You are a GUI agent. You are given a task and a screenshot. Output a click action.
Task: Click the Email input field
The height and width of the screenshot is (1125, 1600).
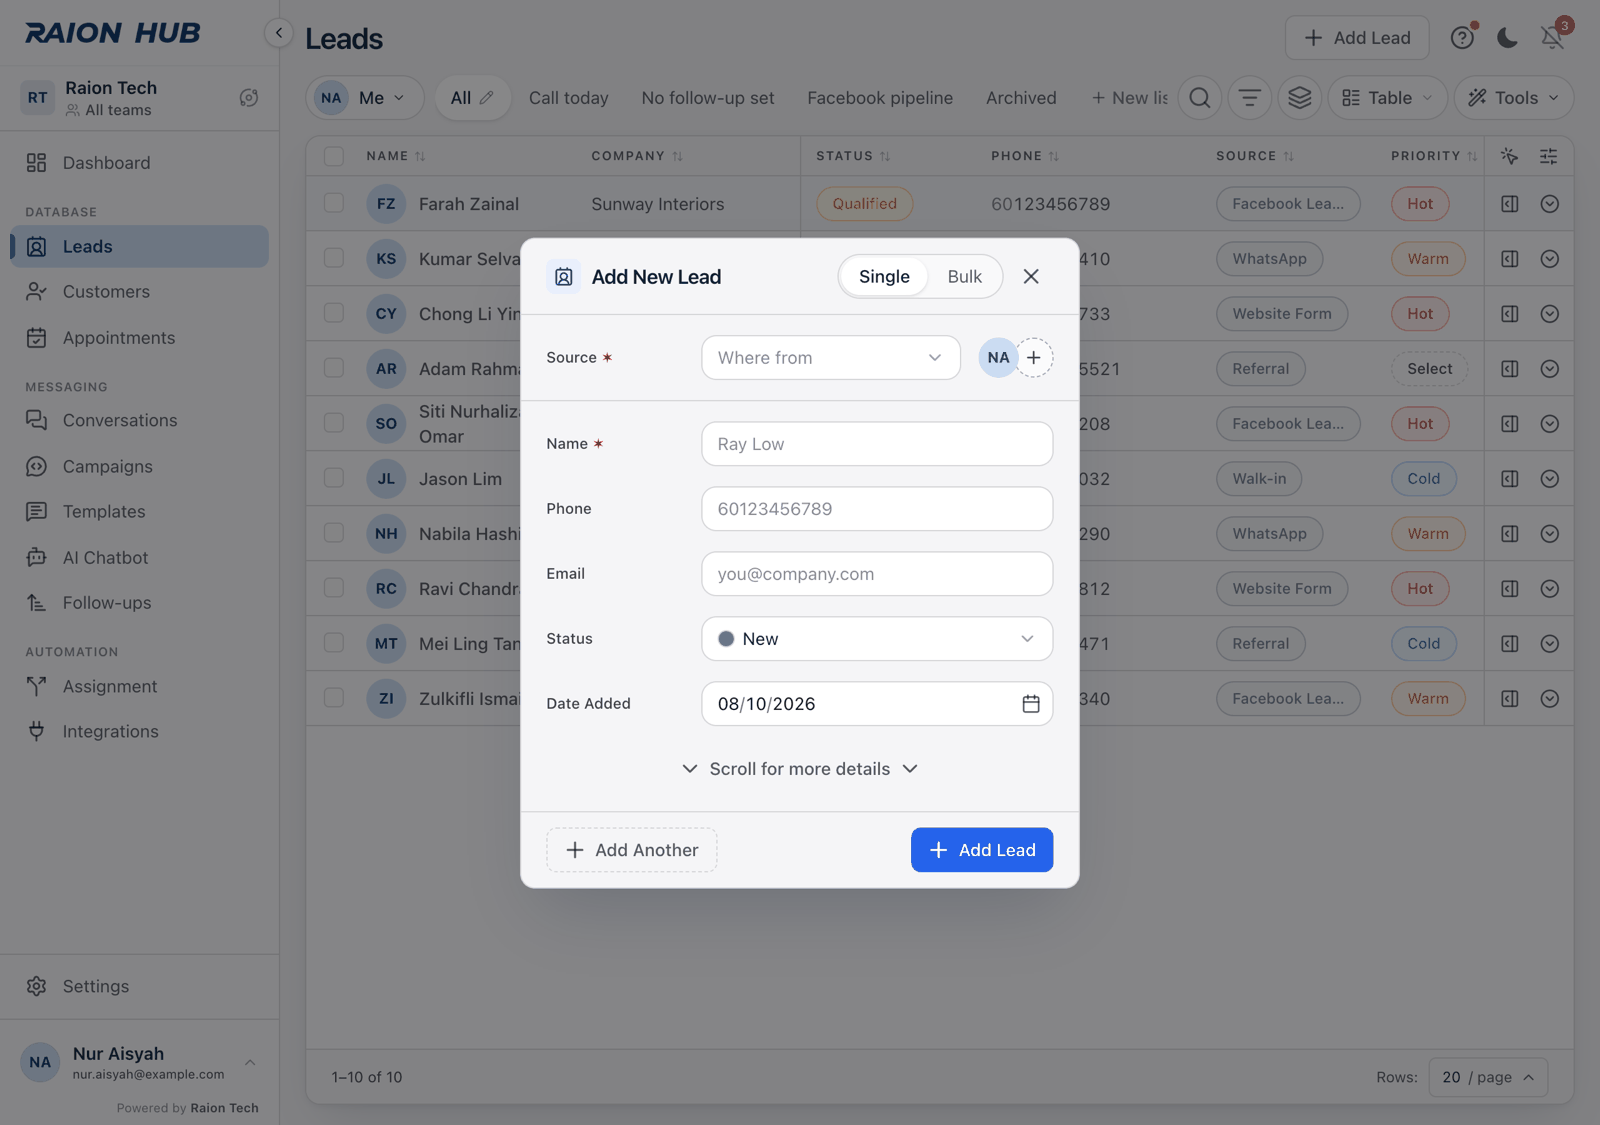point(877,574)
